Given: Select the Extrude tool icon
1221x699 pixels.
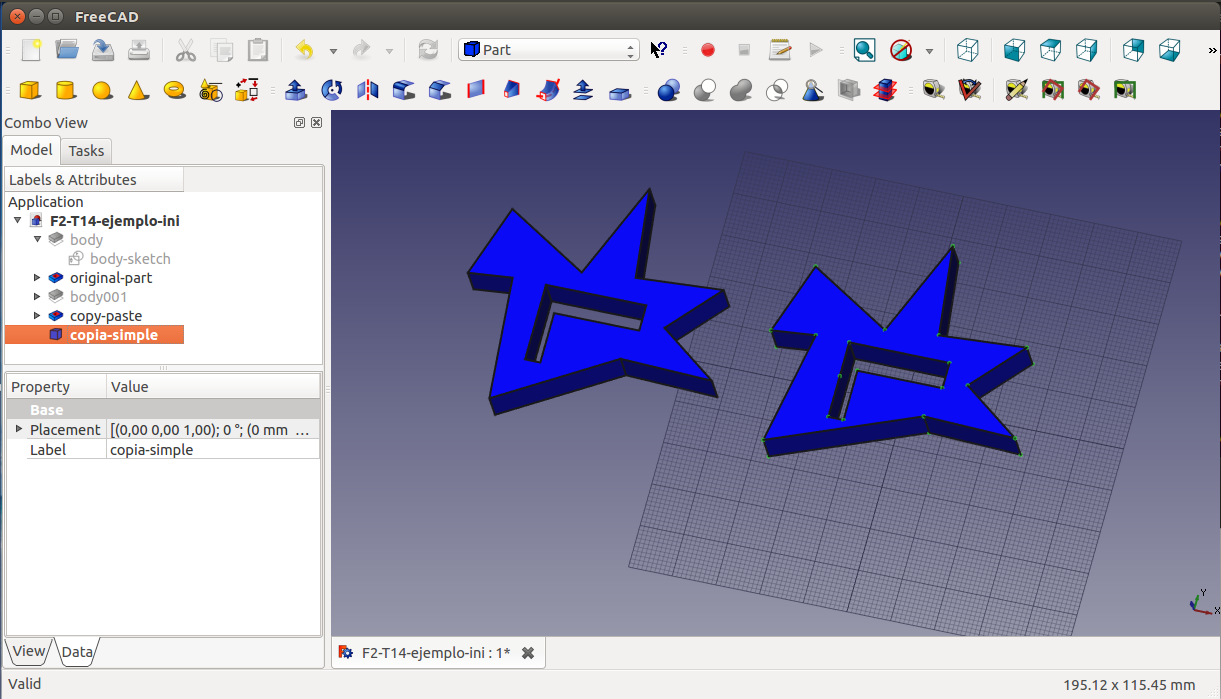Looking at the screenshot, I should [x=296, y=91].
